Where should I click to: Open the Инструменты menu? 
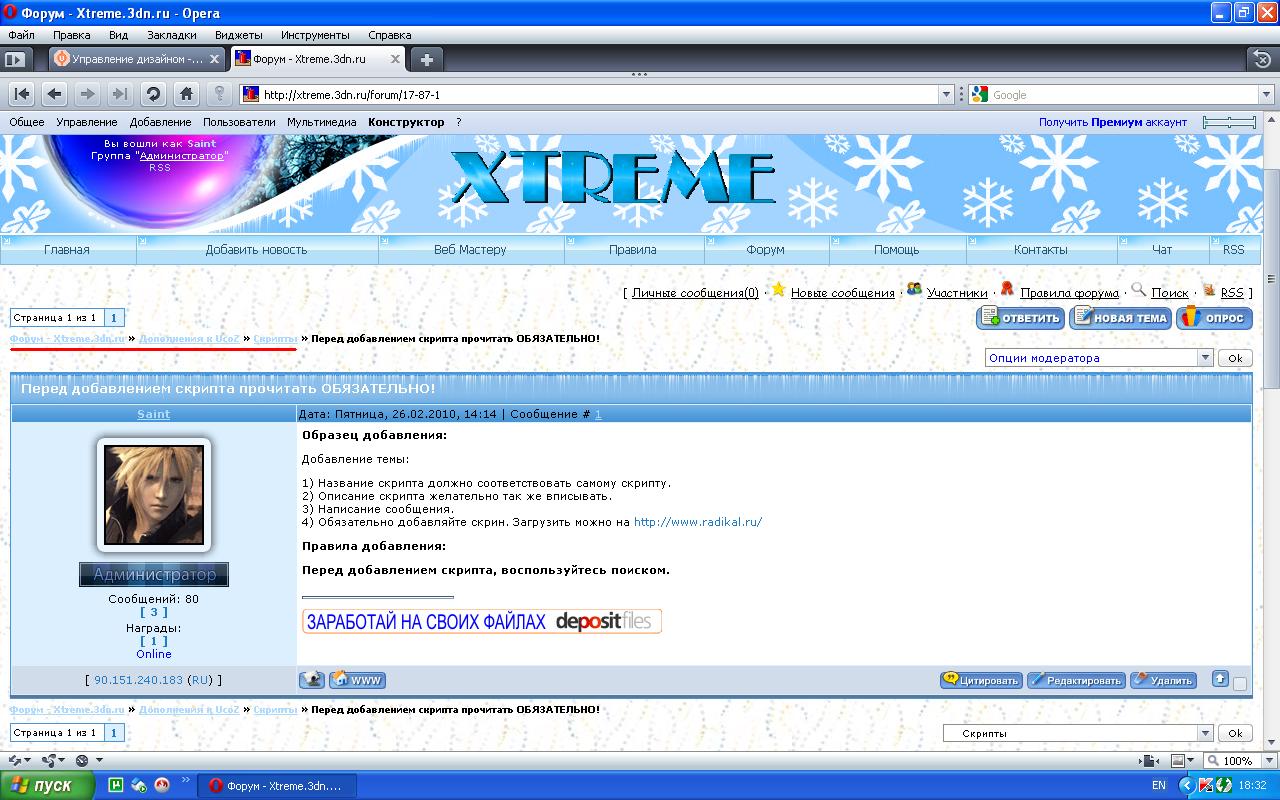tap(315, 35)
